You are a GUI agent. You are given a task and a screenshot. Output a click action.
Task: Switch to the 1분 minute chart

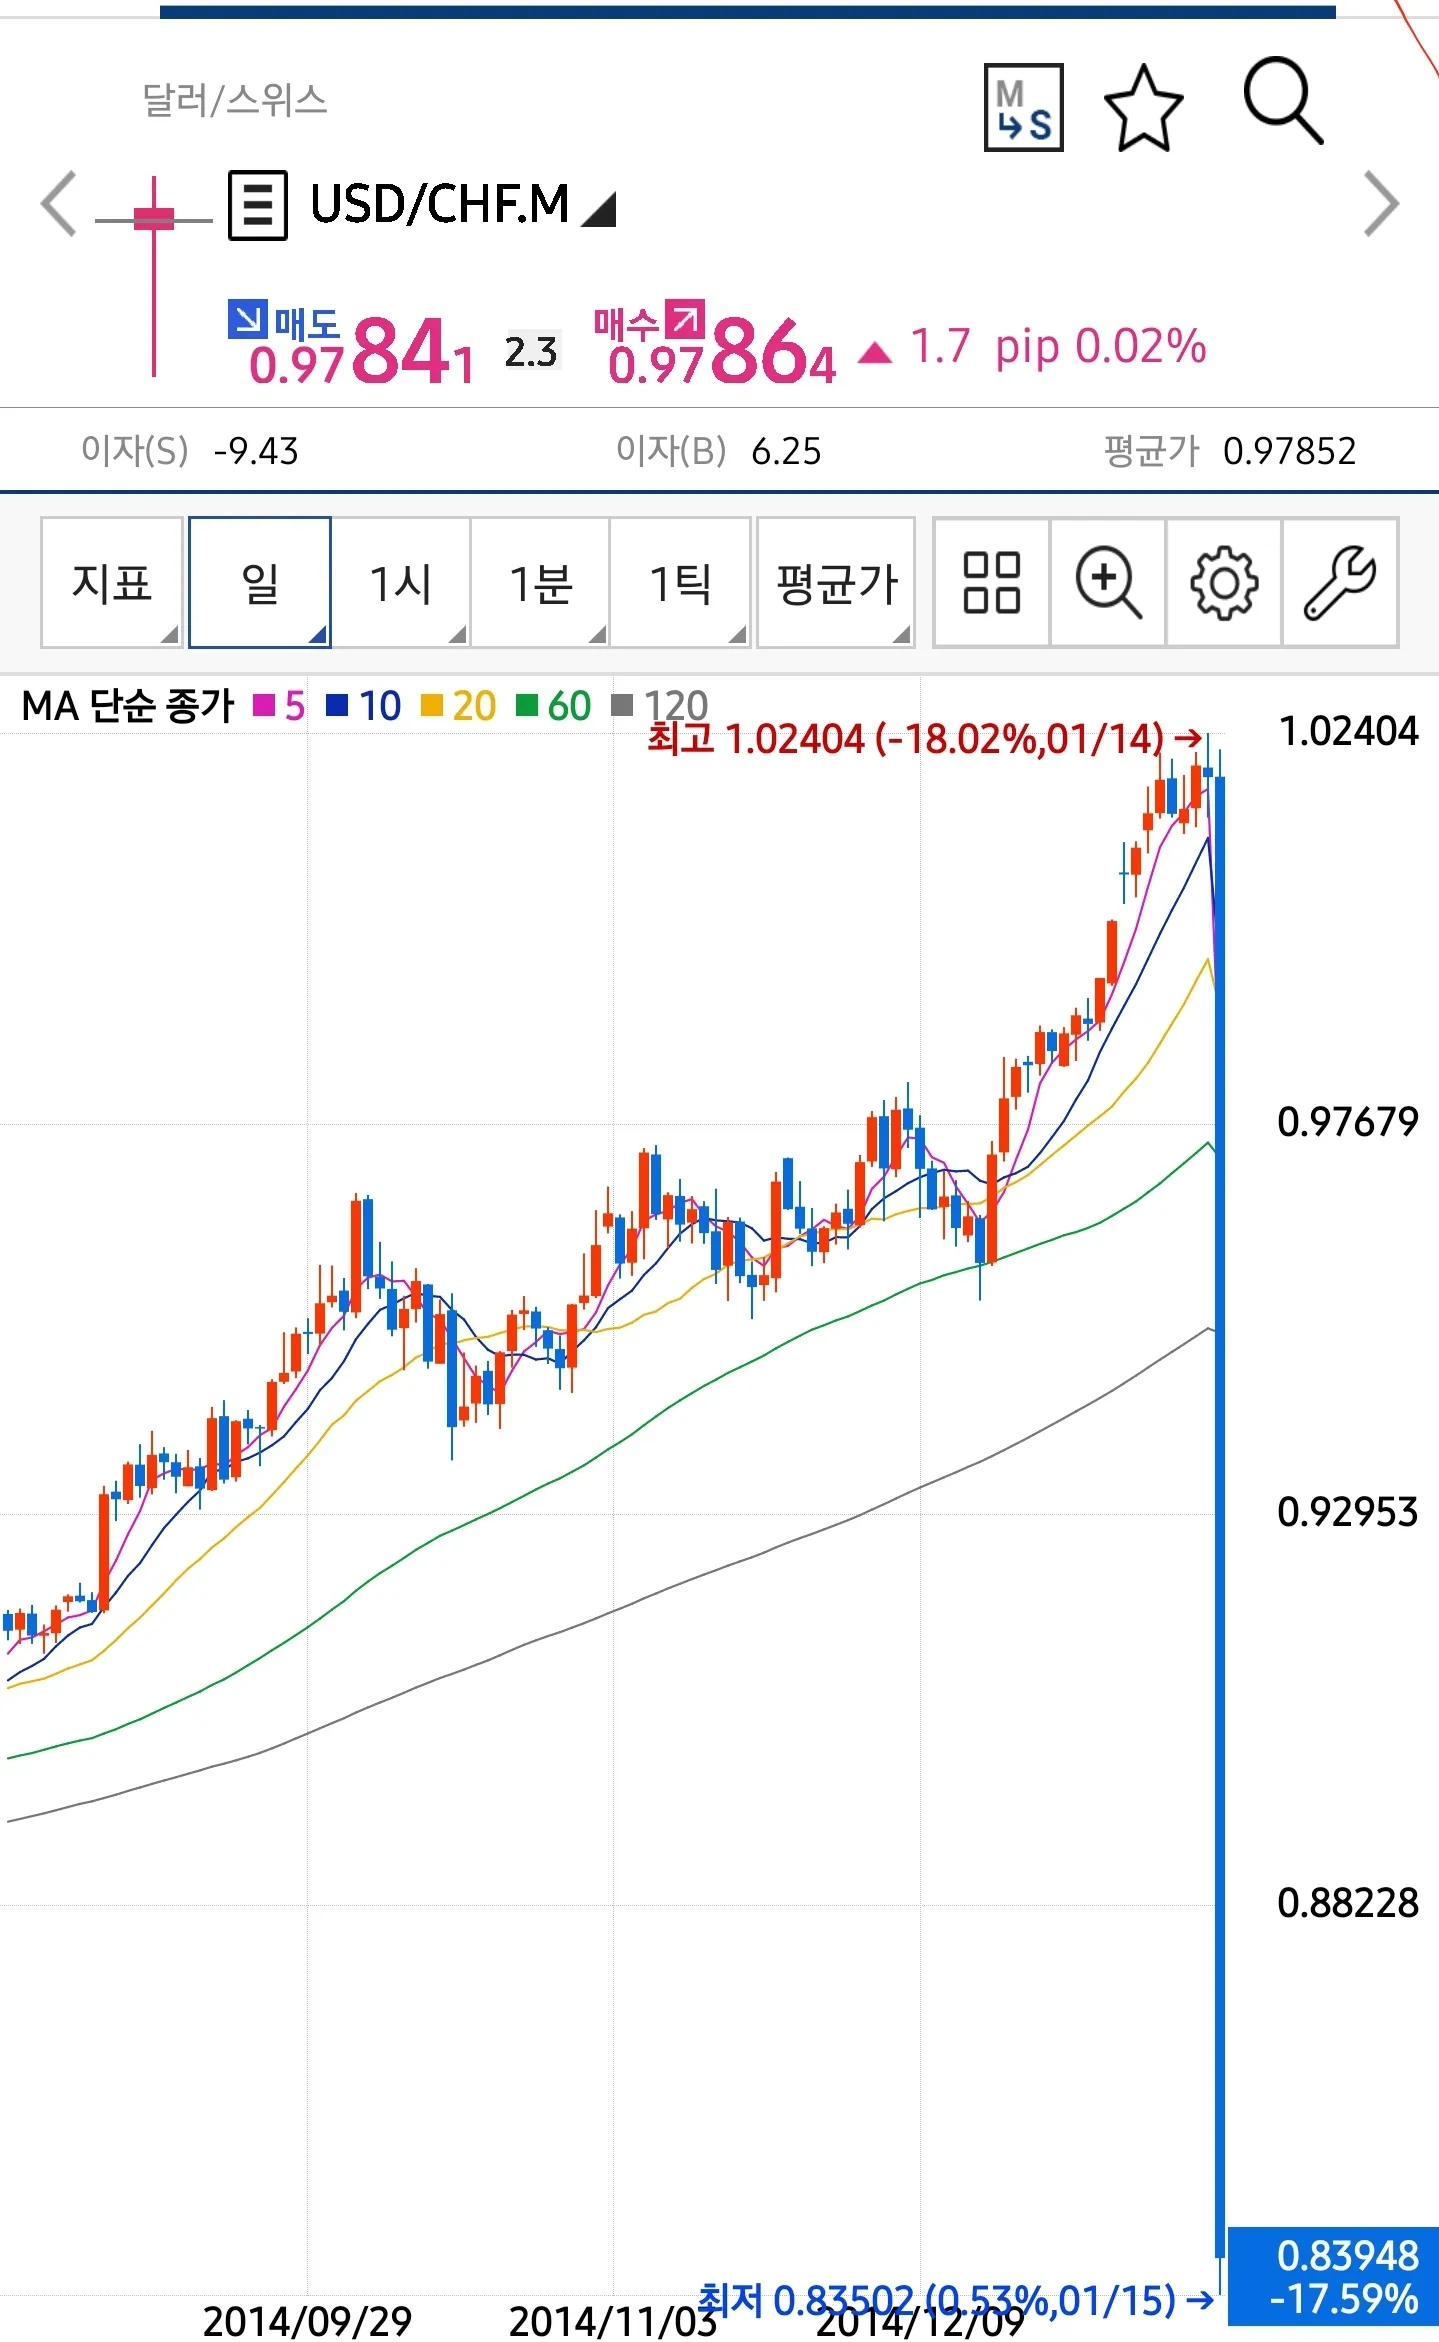tap(541, 583)
